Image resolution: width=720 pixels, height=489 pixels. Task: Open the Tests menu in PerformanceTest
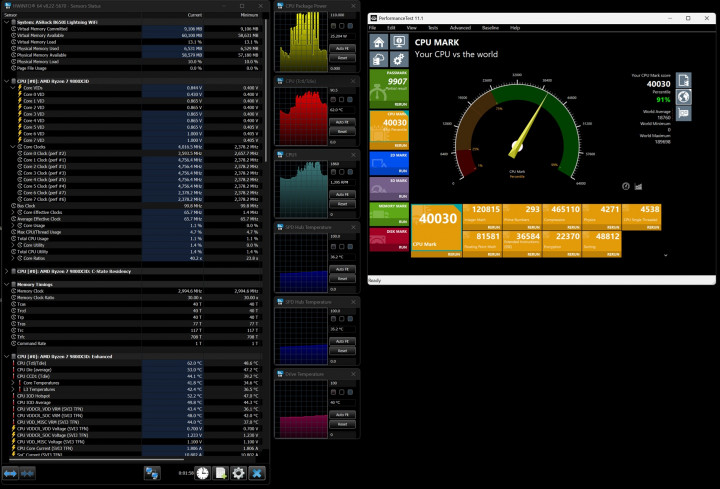coord(433,28)
